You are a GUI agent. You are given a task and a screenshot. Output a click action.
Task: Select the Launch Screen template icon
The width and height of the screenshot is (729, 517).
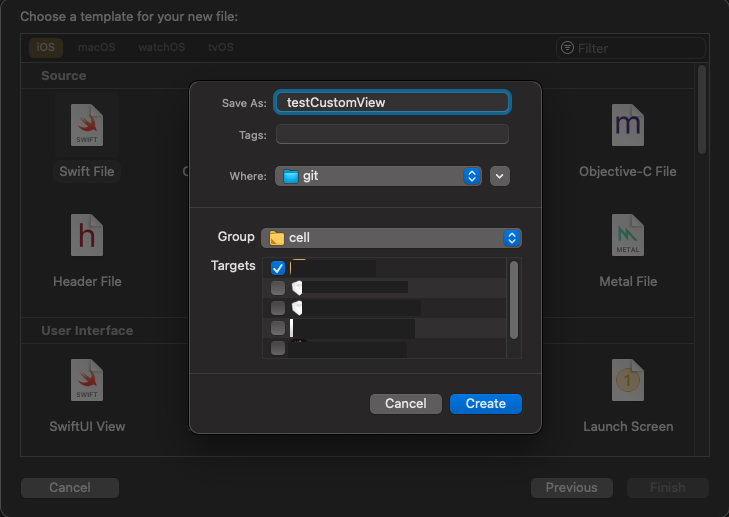click(x=628, y=380)
